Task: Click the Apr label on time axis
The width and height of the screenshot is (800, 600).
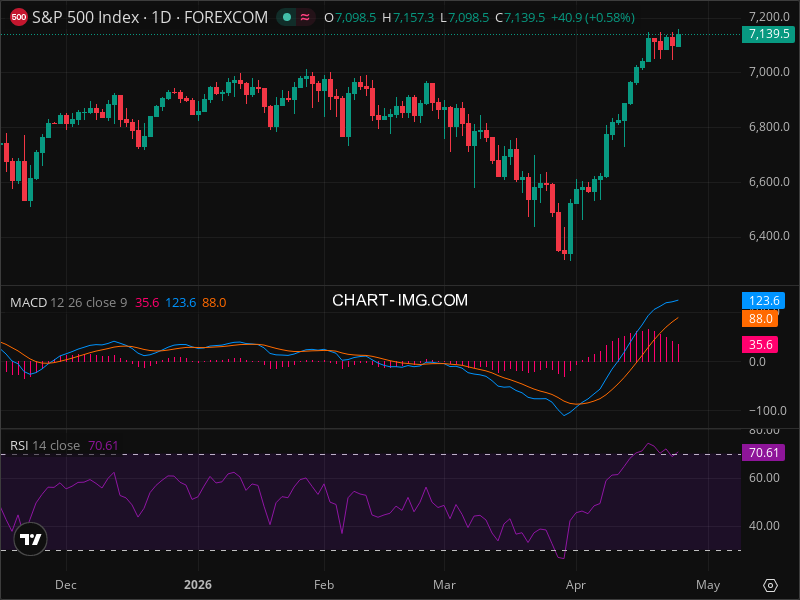Action: click(576, 585)
